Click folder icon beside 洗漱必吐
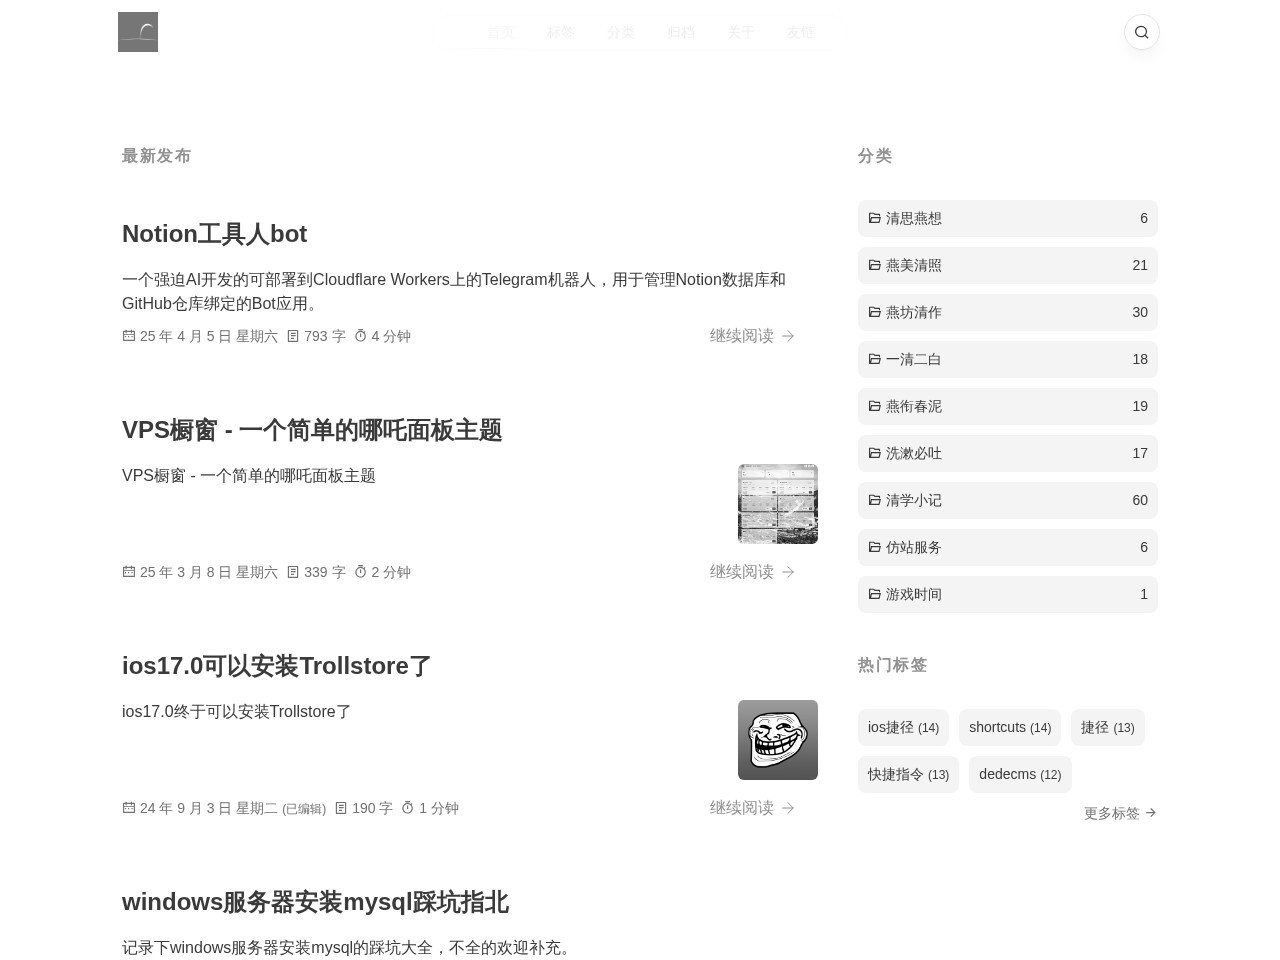The image size is (1280, 960). [x=875, y=453]
